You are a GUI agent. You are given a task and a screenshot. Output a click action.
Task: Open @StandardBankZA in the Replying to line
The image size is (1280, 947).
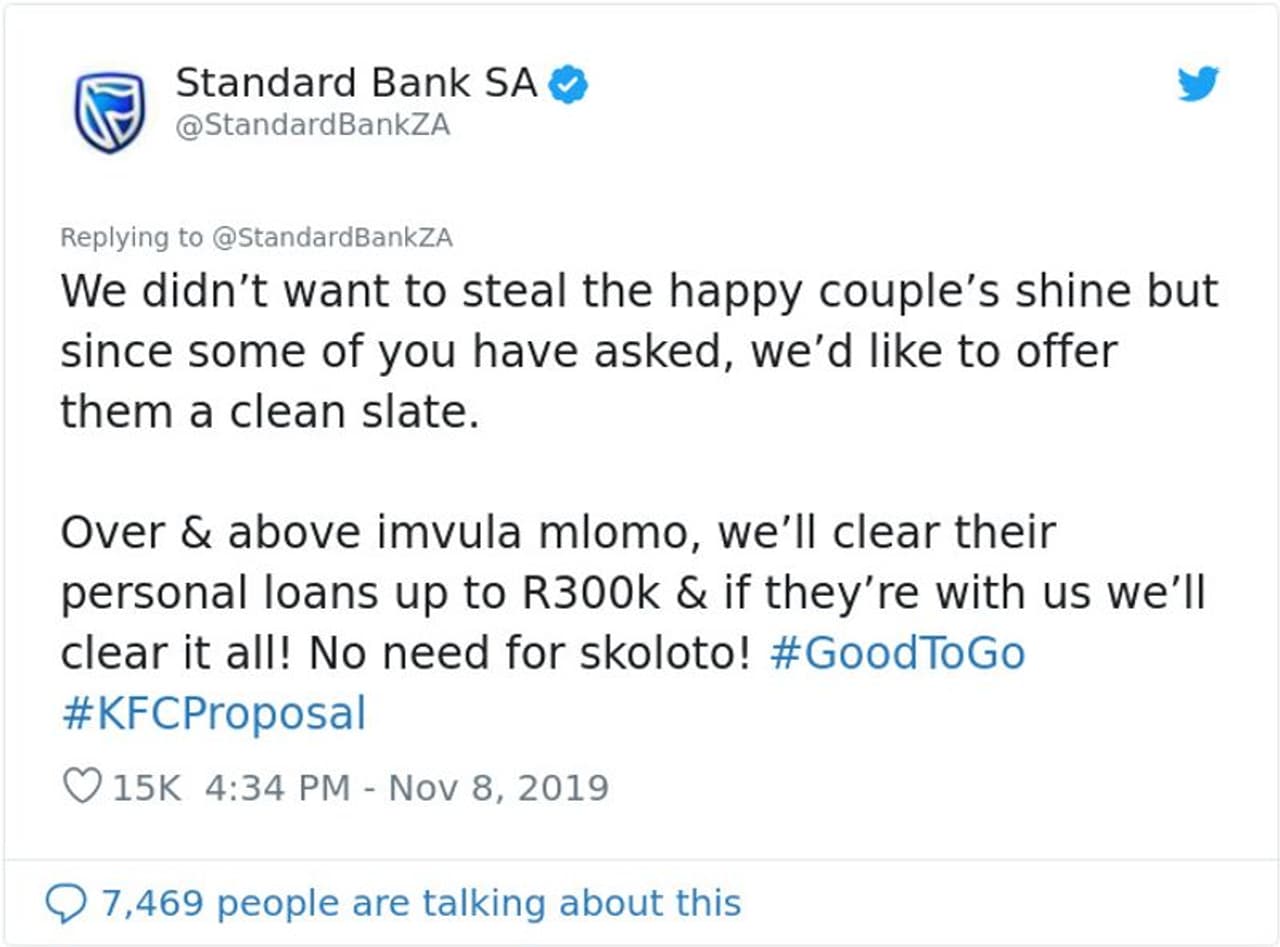tap(331, 238)
